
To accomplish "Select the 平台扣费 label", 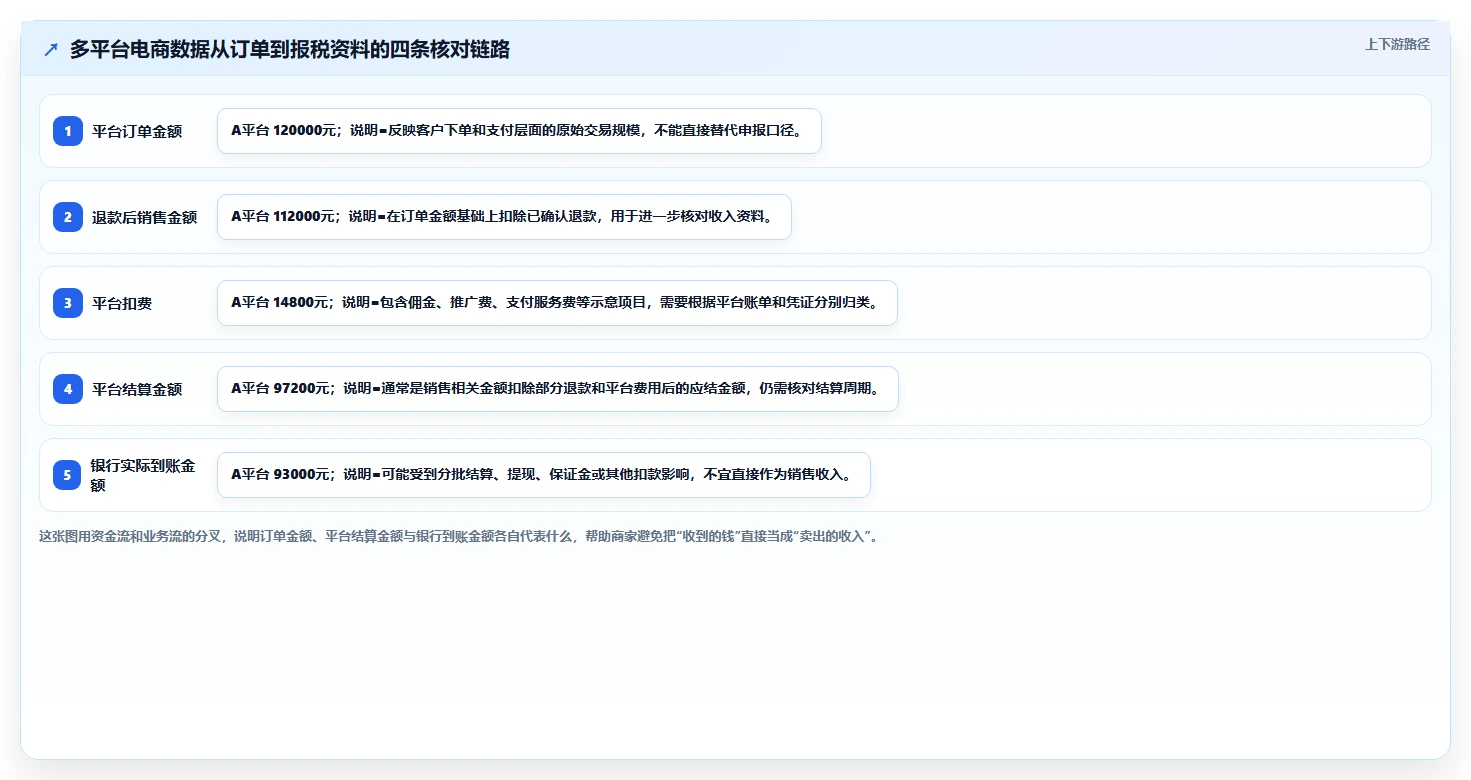I will tap(122, 303).
